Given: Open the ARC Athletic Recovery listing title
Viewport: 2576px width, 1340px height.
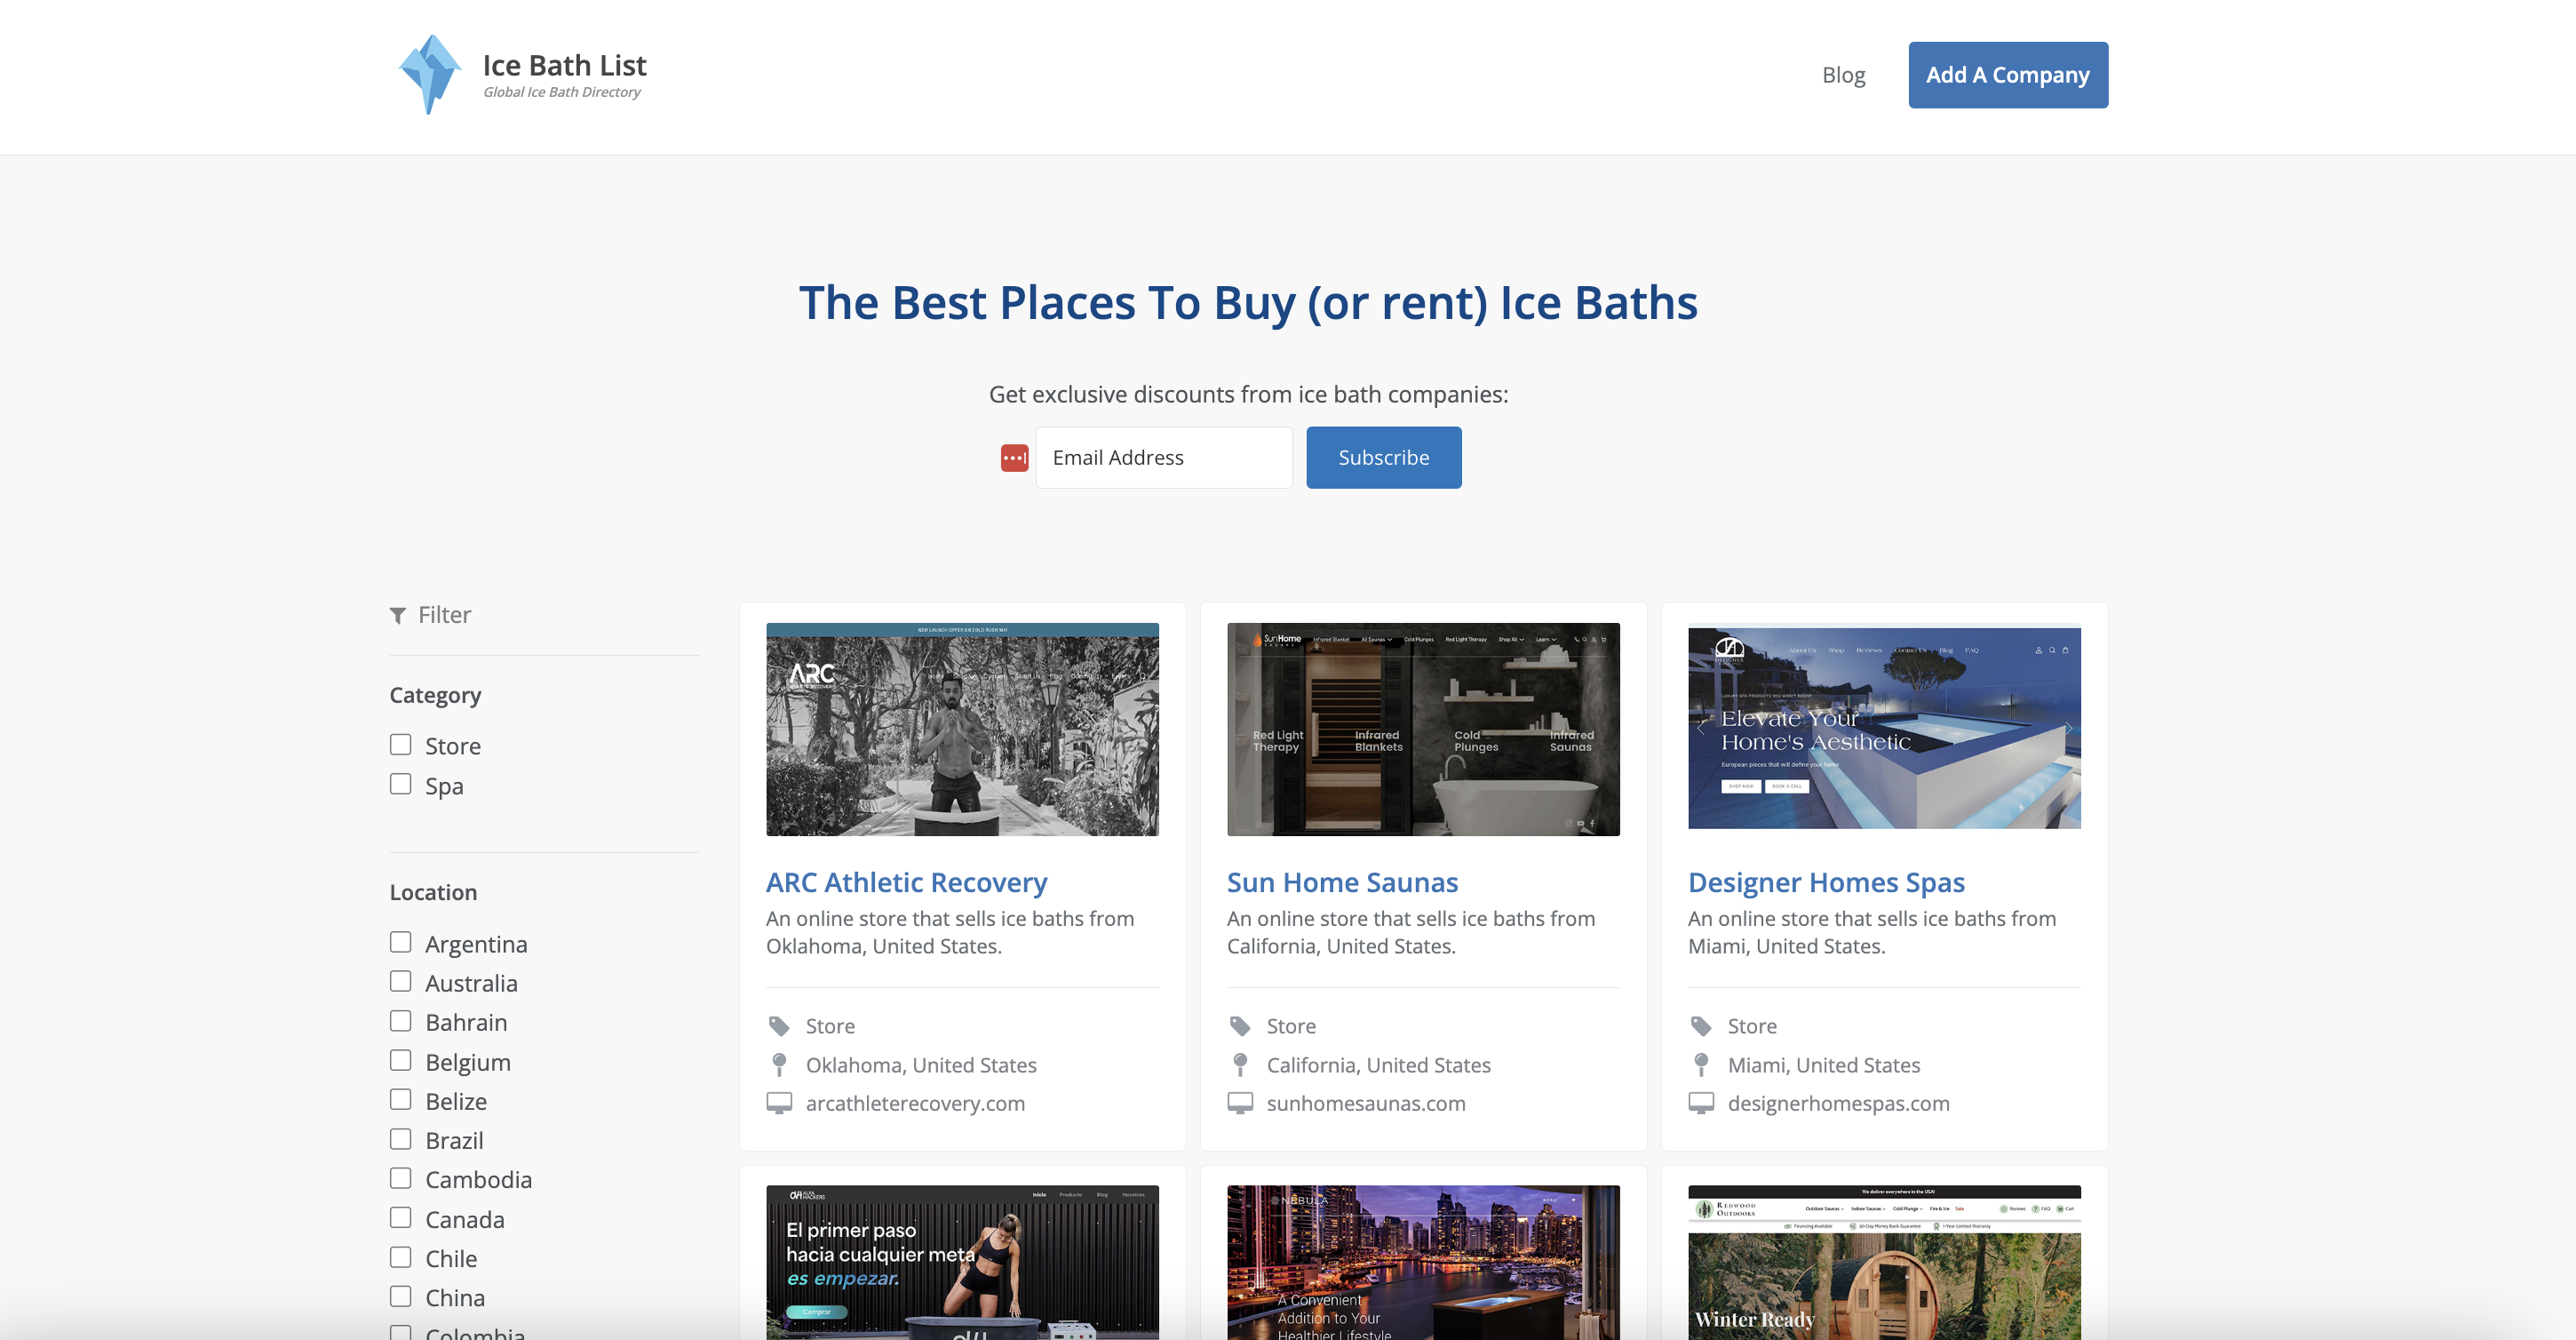Looking at the screenshot, I should 906,882.
